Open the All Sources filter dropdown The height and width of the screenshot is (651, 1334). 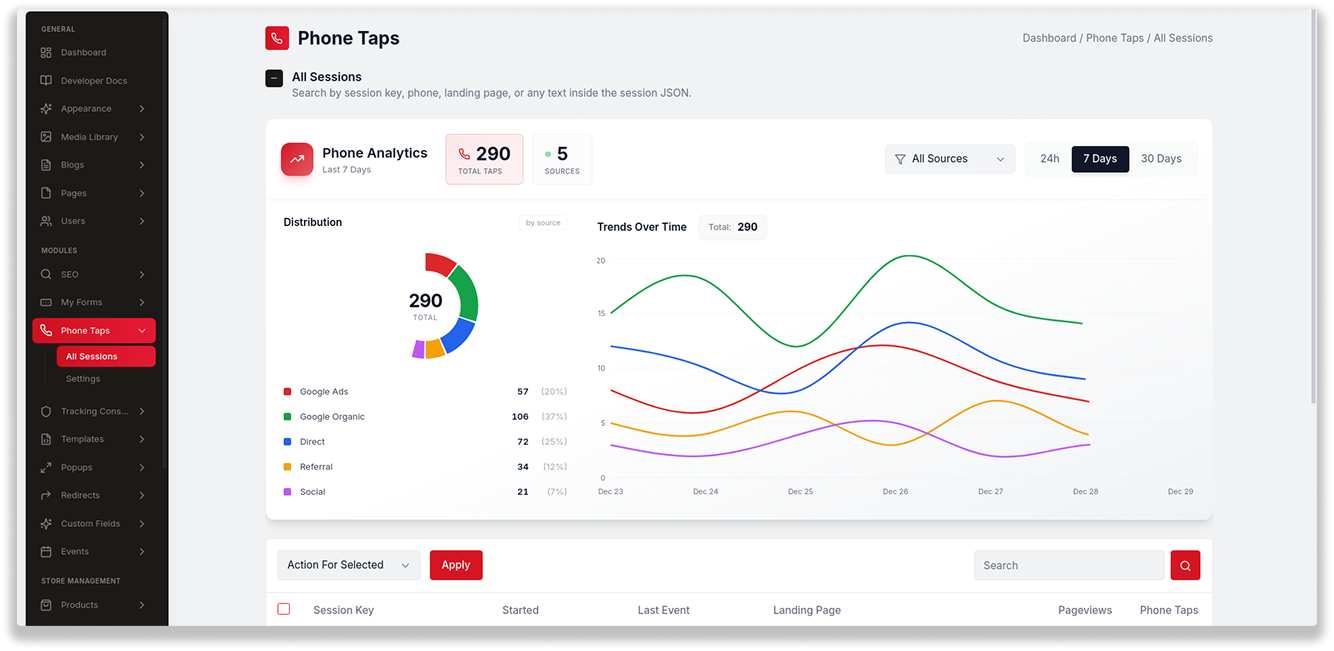(950, 159)
